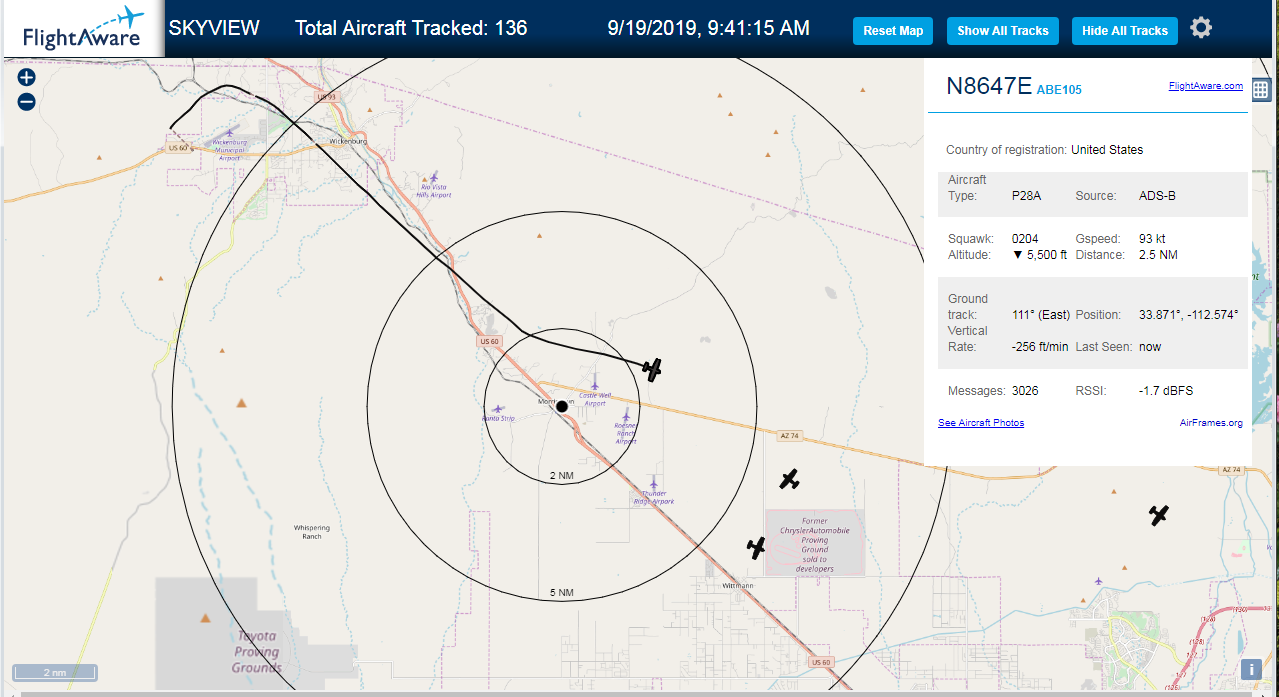This screenshot has height=697, width=1279.
Task: Click the ABE105 flight ident link
Action: coord(1059,90)
